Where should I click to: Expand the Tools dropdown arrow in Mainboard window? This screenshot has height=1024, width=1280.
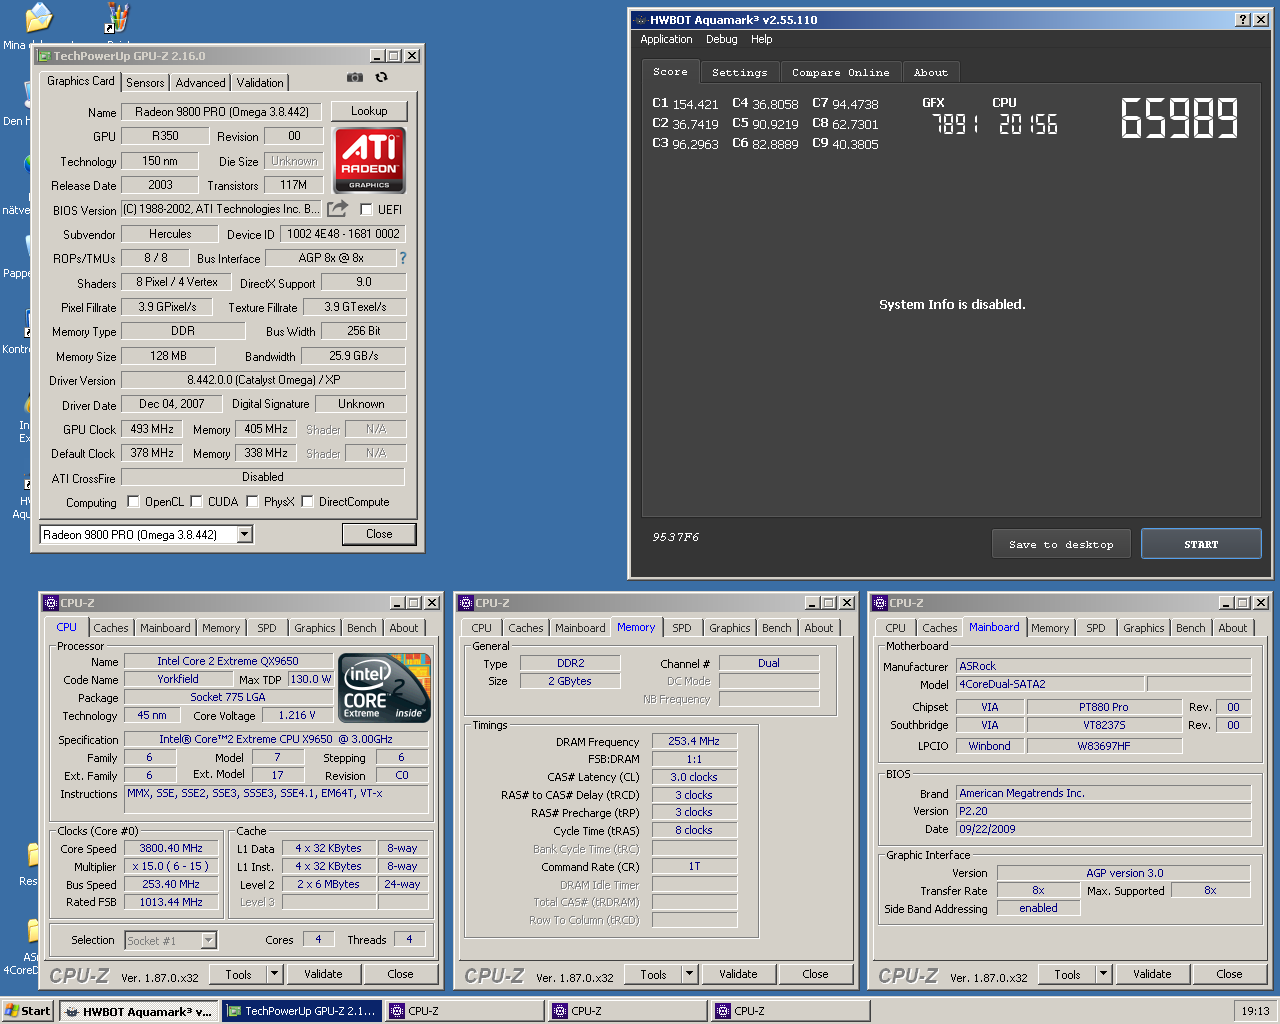point(1103,974)
